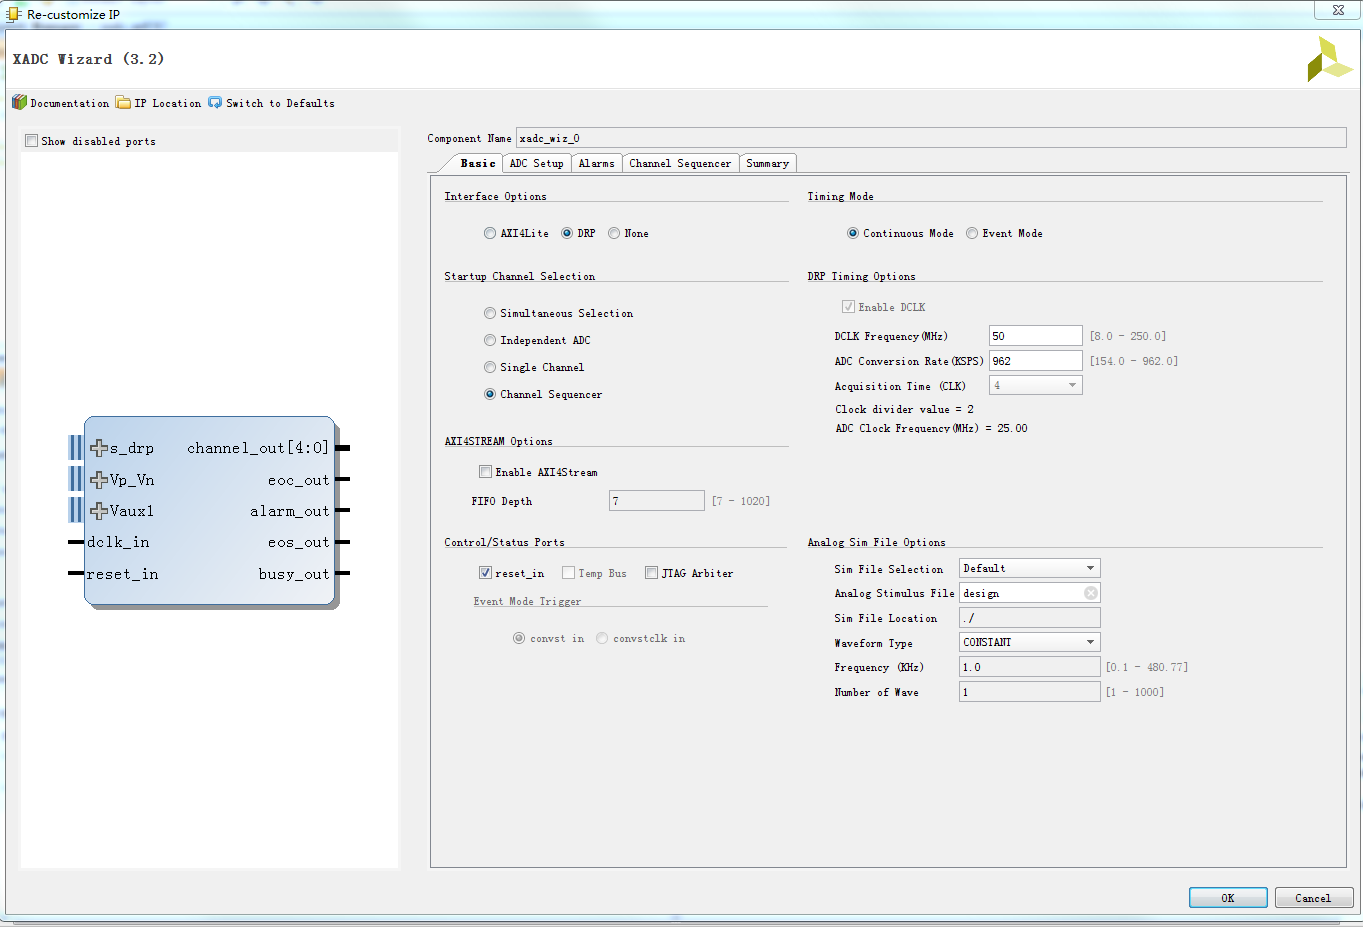This screenshot has width=1363, height=927.
Task: Click the Switch to Defaults icon
Action: [x=215, y=102]
